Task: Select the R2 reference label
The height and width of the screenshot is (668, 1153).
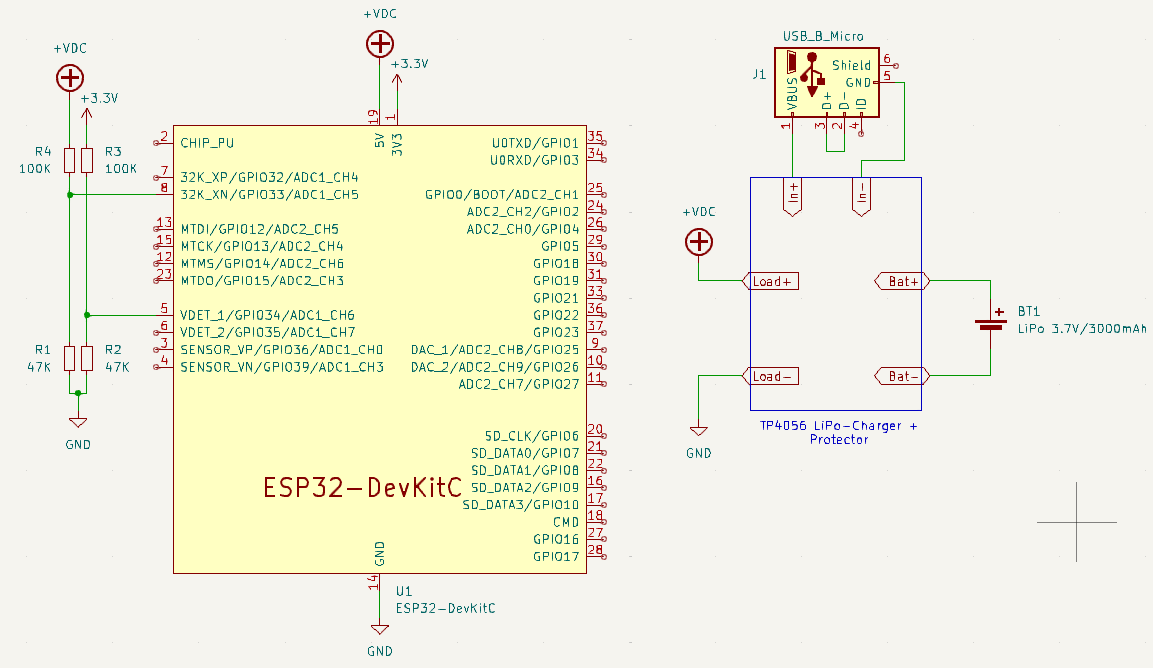Action: [113, 349]
